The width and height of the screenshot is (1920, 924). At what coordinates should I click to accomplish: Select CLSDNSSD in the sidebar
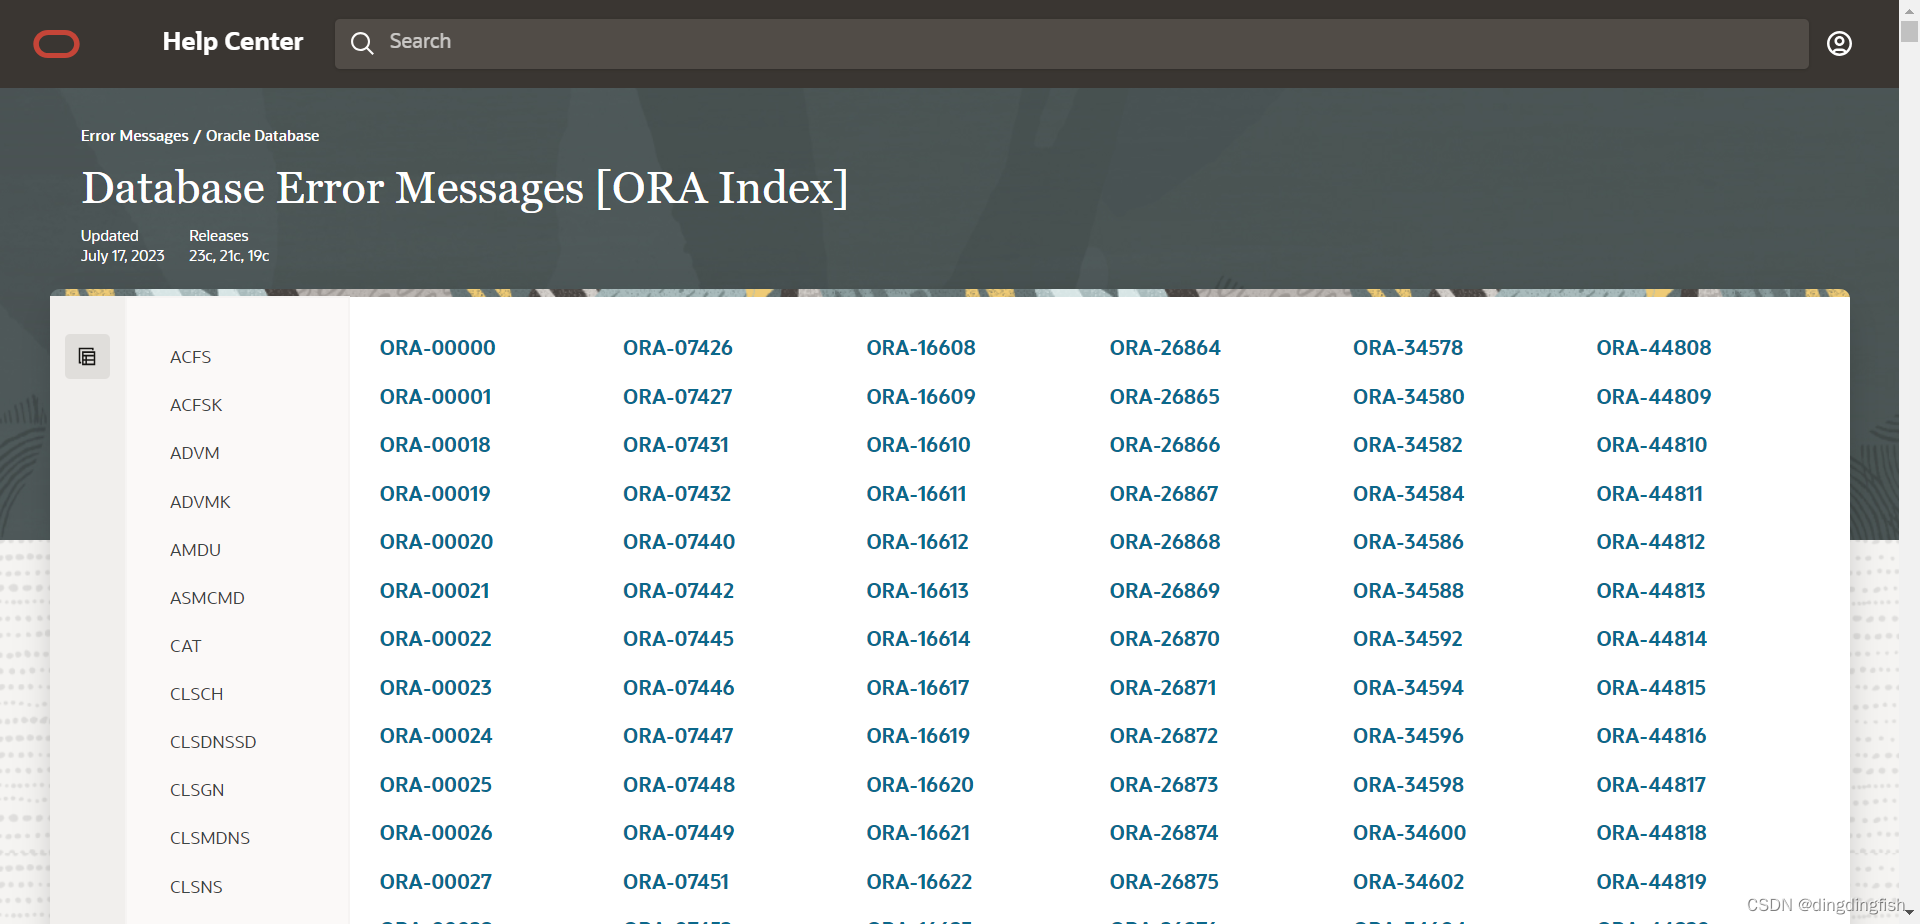[213, 742]
